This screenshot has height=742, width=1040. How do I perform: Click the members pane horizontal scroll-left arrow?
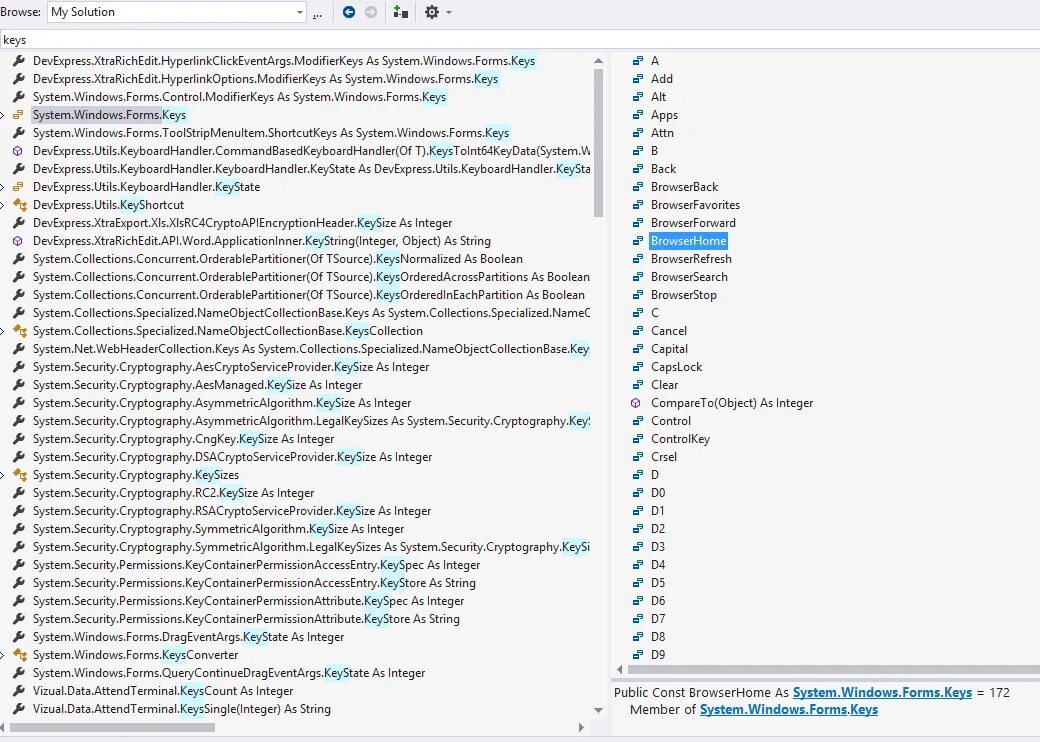coord(619,670)
